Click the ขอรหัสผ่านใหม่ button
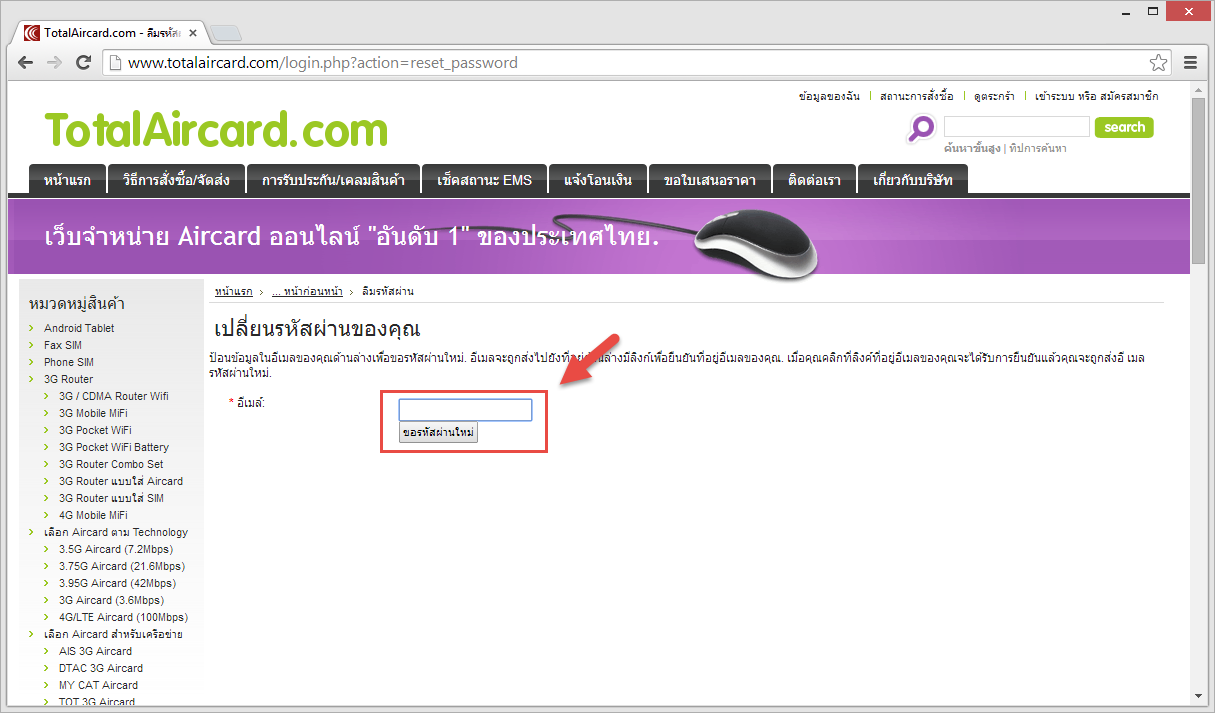Image resolution: width=1215 pixels, height=713 pixels. click(x=438, y=433)
